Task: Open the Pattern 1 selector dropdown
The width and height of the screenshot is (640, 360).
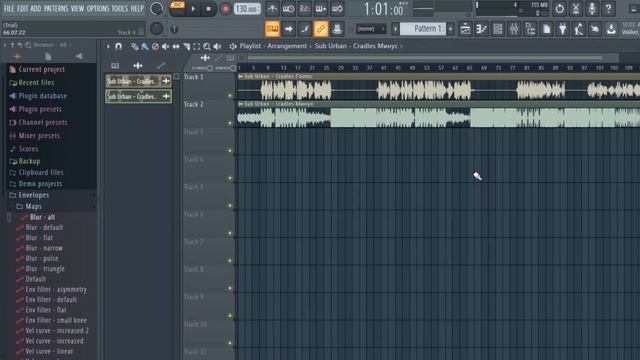Action: click(423, 29)
